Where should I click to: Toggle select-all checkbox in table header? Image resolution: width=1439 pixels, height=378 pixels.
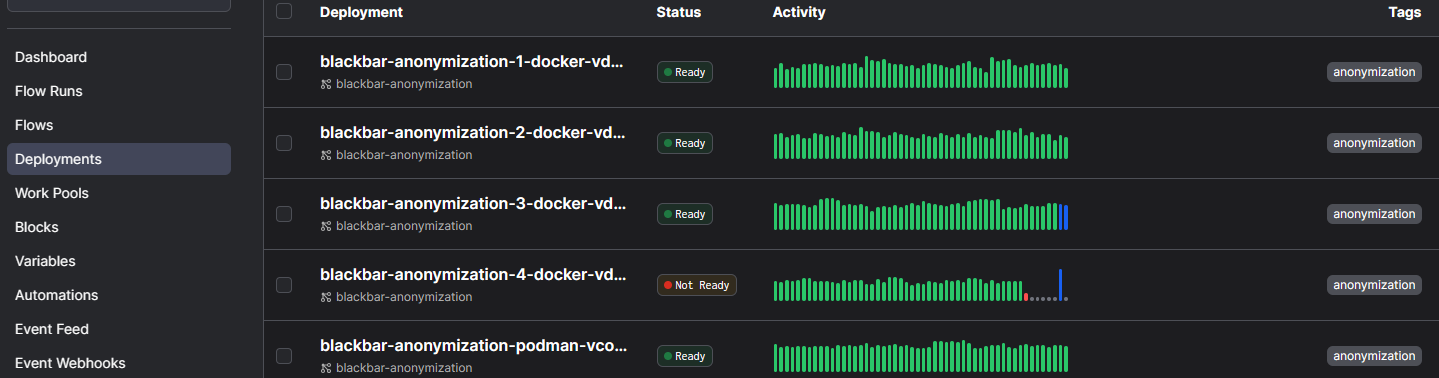point(284,11)
